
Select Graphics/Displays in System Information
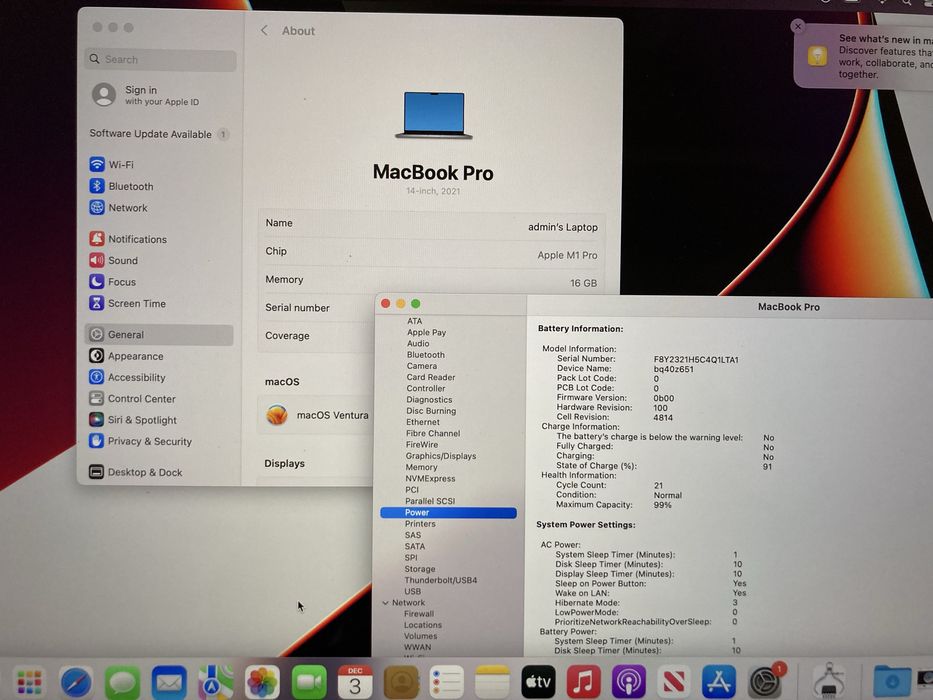440,456
